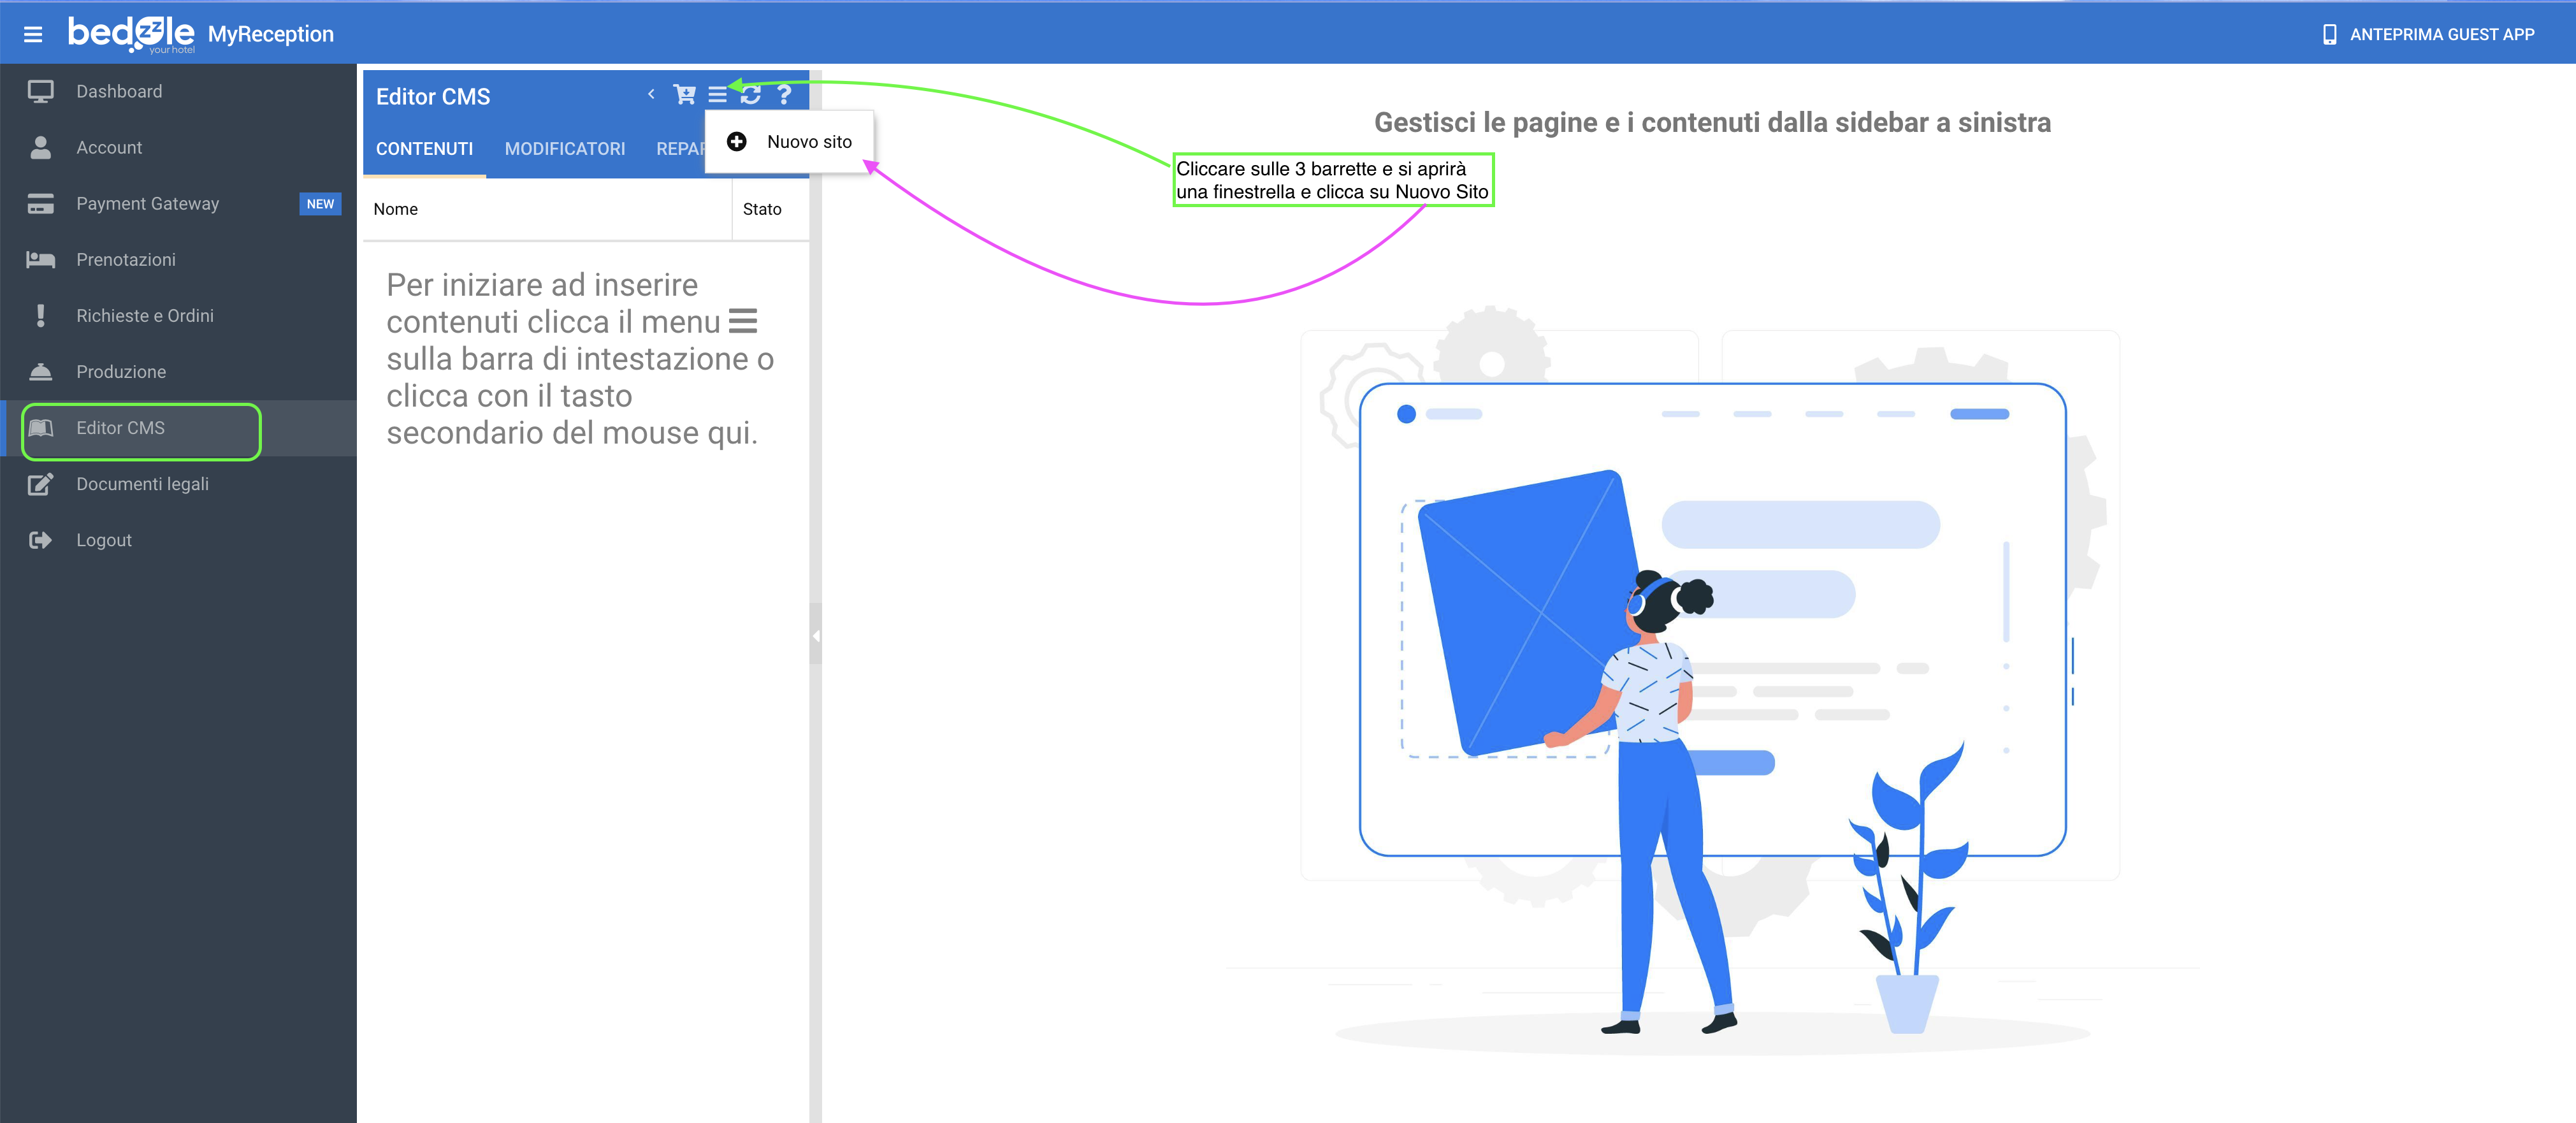Open Richieste e Ordini section
Image resolution: width=2576 pixels, height=1123 pixels.
click(145, 316)
